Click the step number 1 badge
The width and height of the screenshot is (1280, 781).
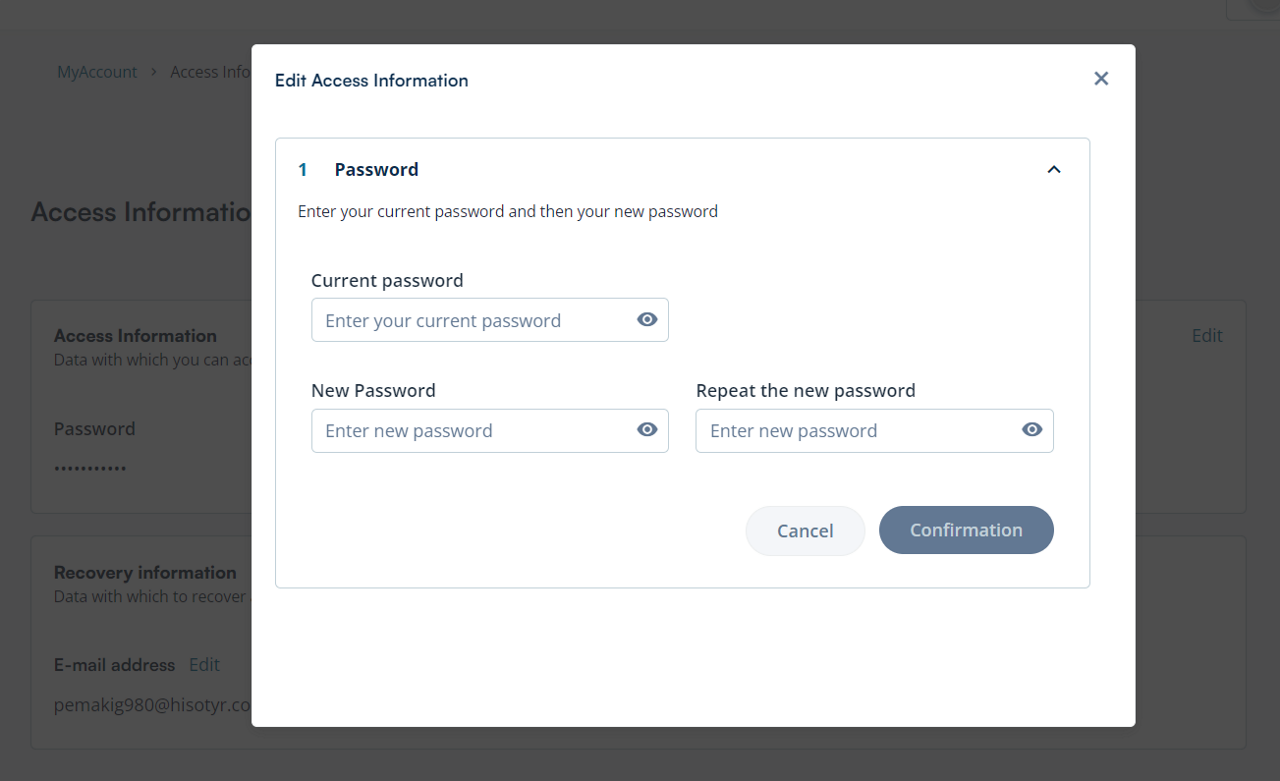[303, 170]
